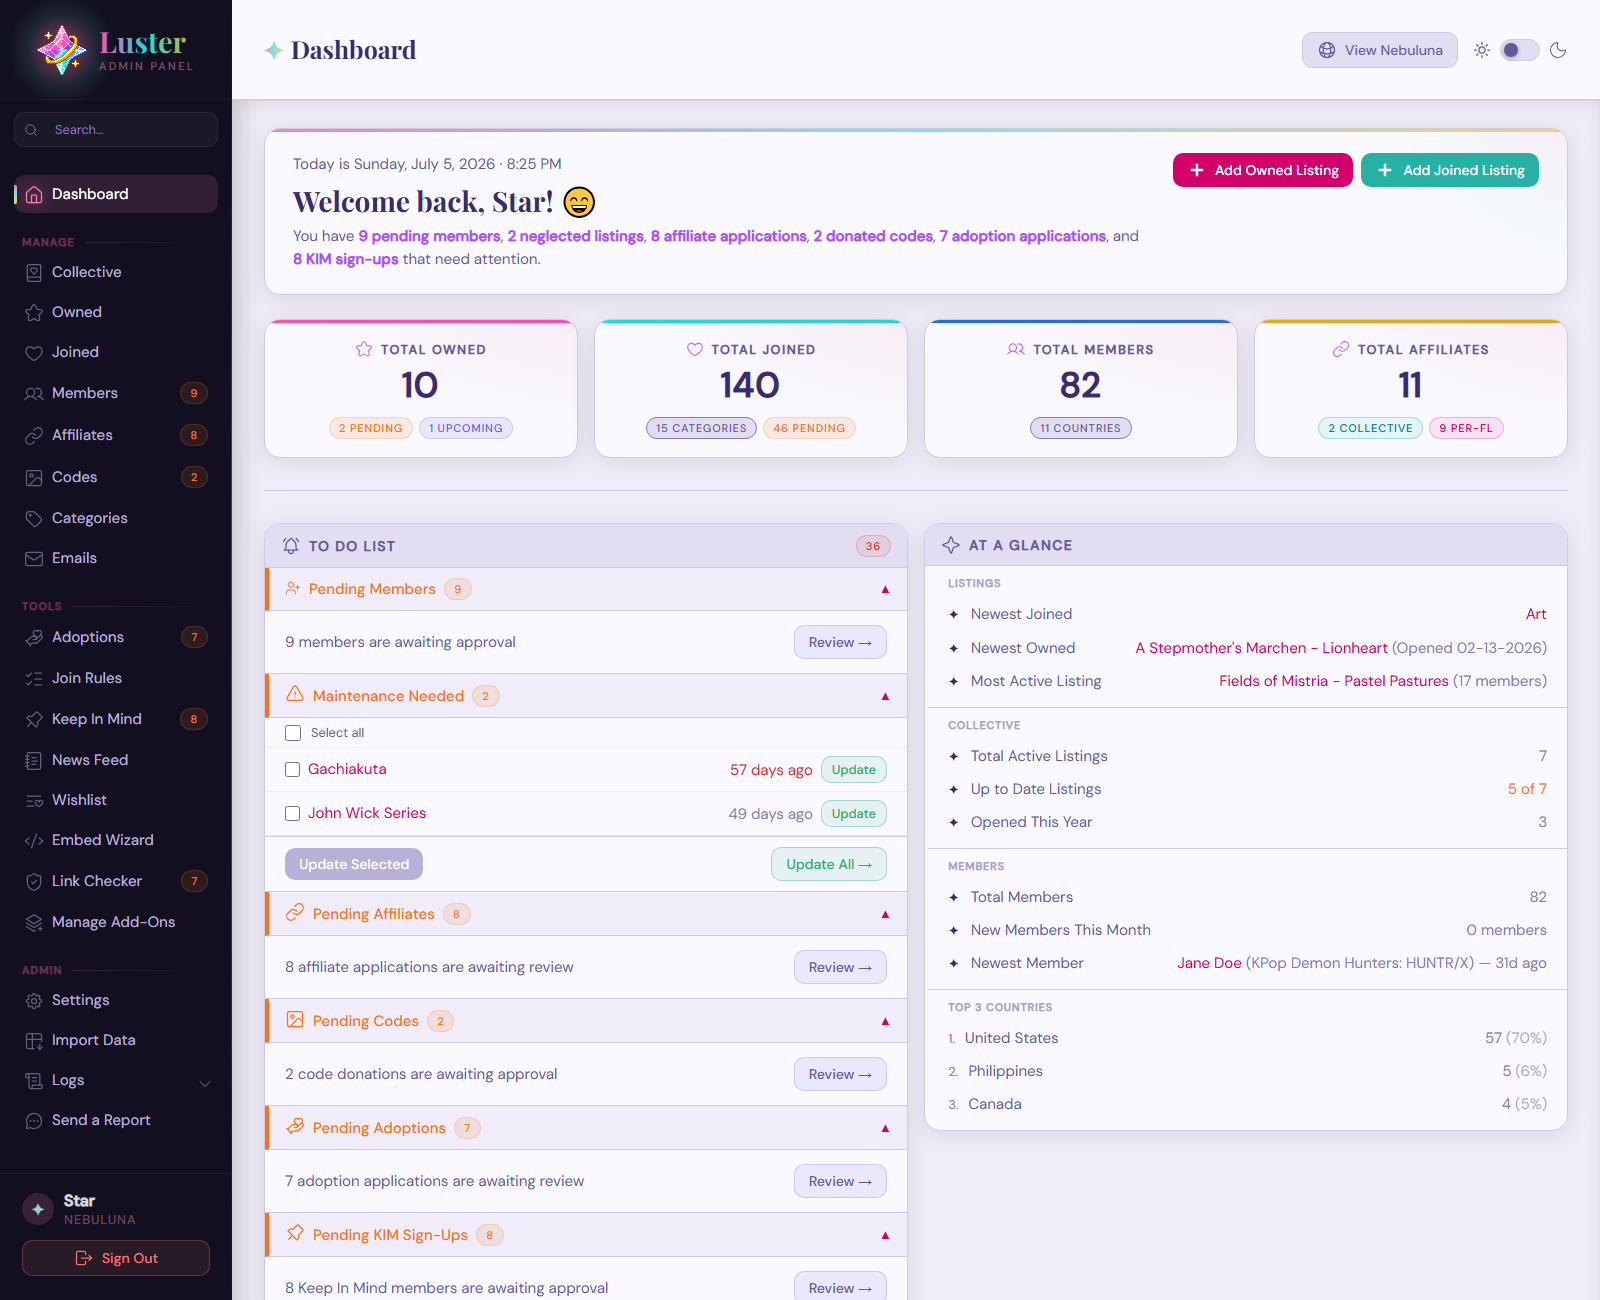Click the To Do List bell icon
This screenshot has height=1300, width=1600.
[291, 546]
